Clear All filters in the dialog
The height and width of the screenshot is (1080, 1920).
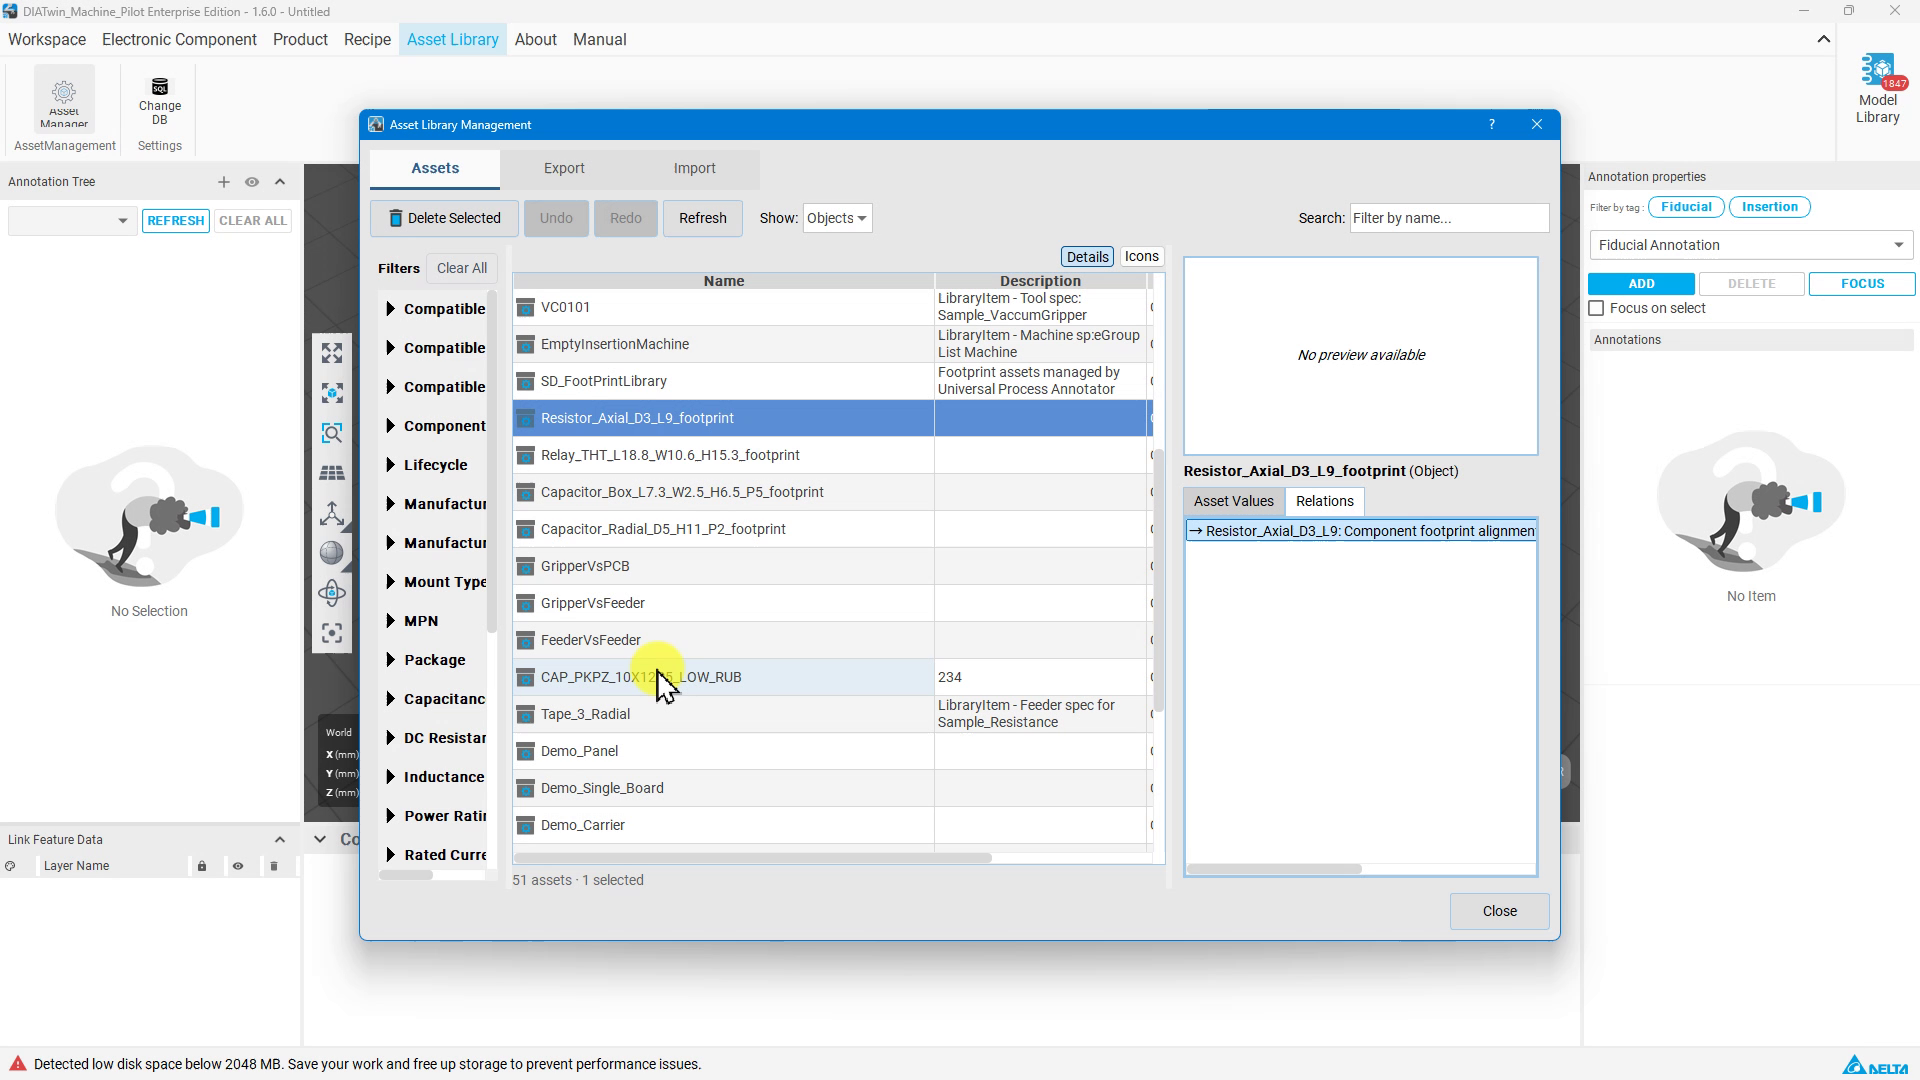tap(462, 268)
